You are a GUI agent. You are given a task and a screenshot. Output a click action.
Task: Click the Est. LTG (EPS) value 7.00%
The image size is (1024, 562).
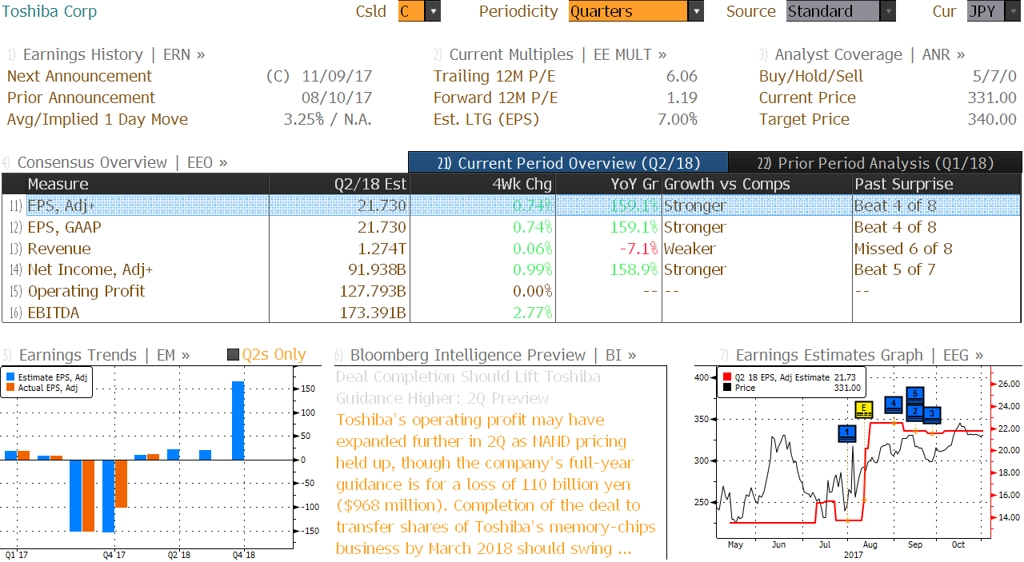click(x=677, y=119)
